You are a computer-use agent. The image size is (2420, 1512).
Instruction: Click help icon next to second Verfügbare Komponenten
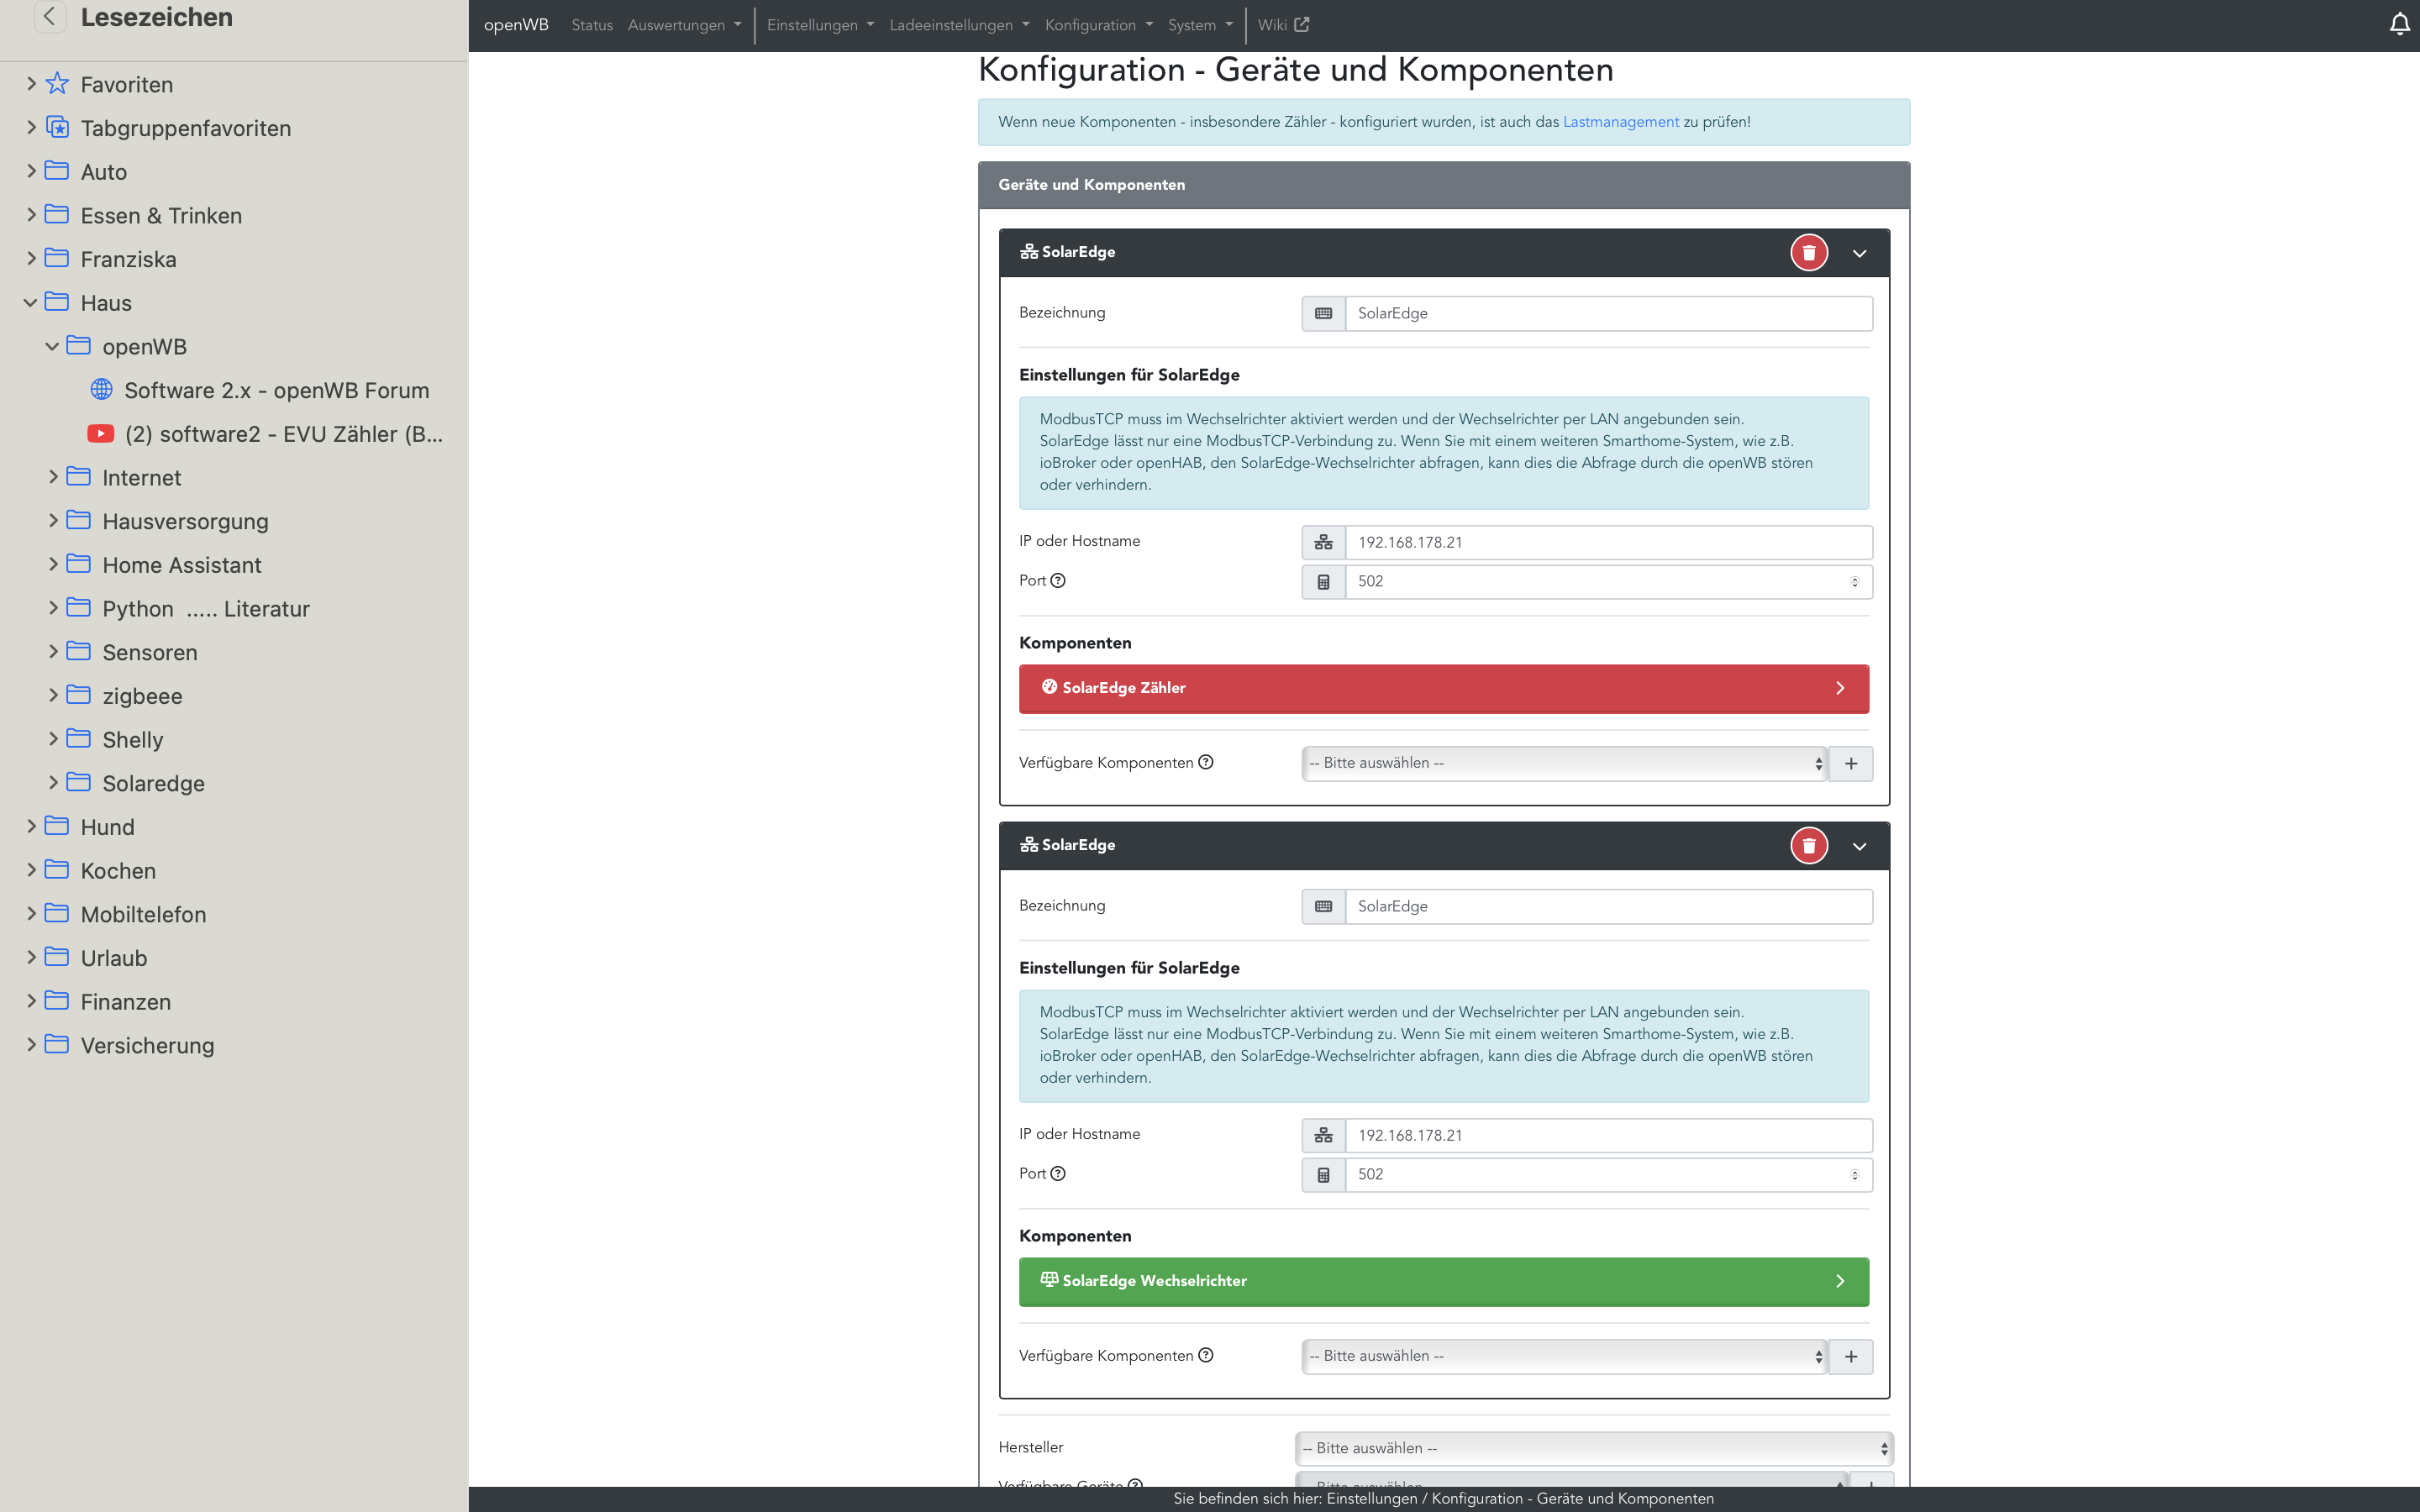[x=1206, y=1355]
